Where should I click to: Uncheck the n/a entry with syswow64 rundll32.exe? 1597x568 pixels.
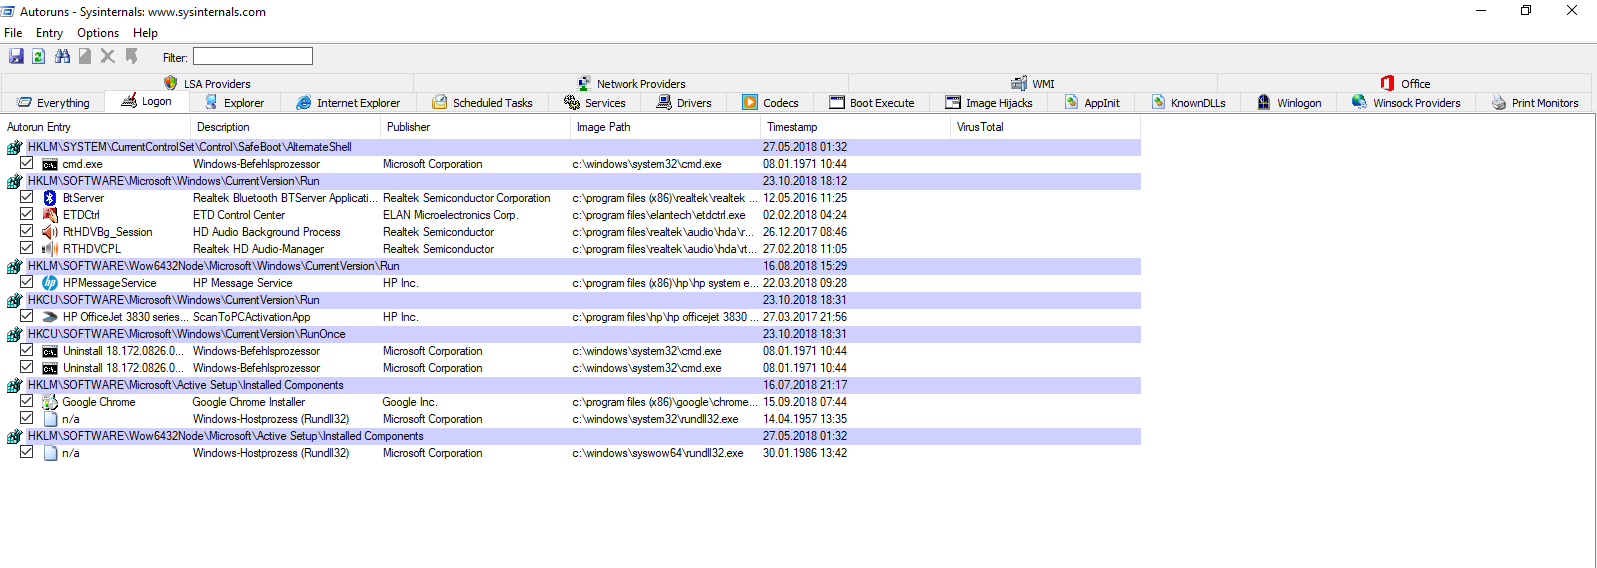pos(27,452)
